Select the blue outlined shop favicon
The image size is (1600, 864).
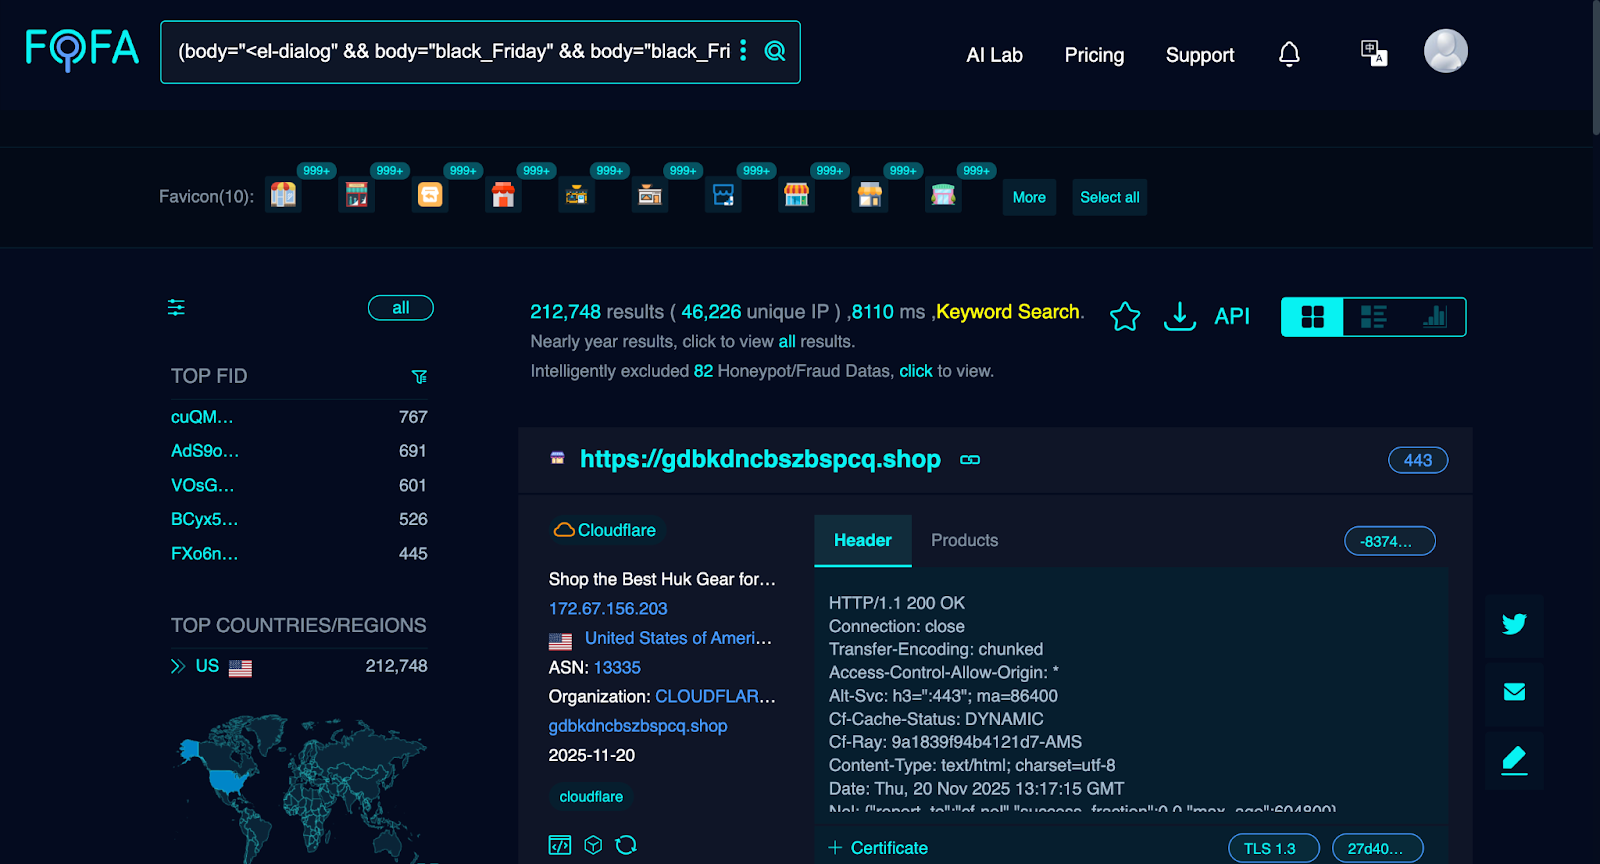[723, 195]
